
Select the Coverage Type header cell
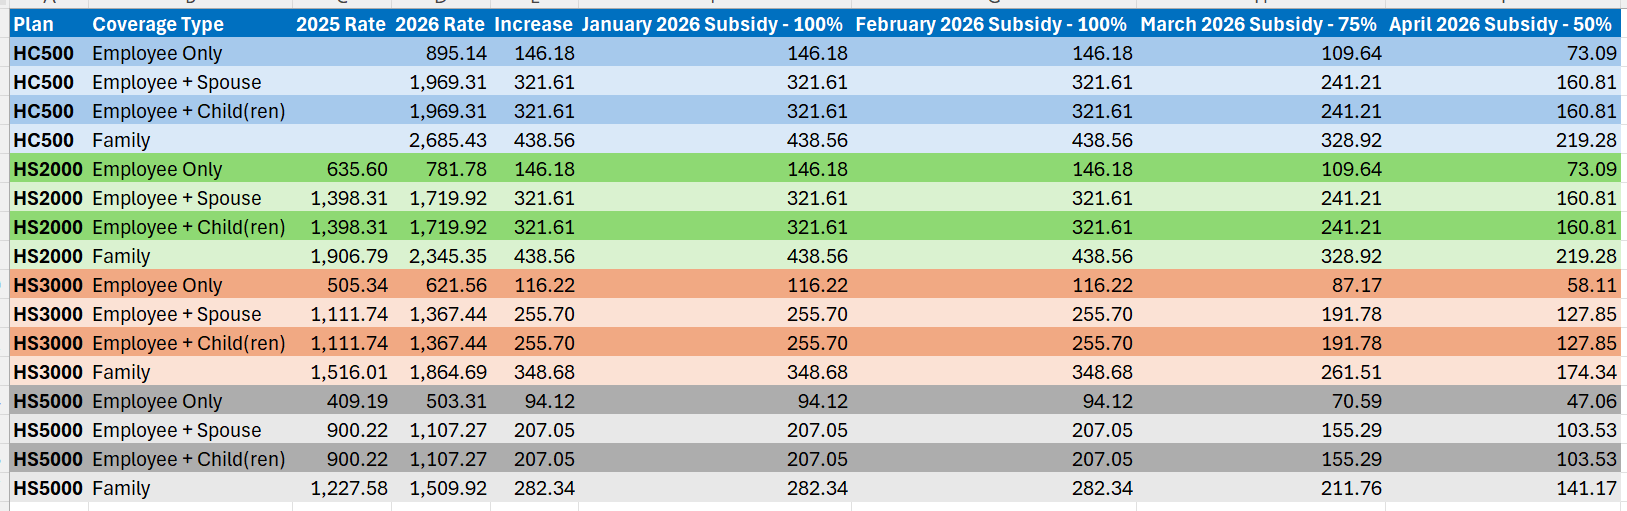pos(158,24)
